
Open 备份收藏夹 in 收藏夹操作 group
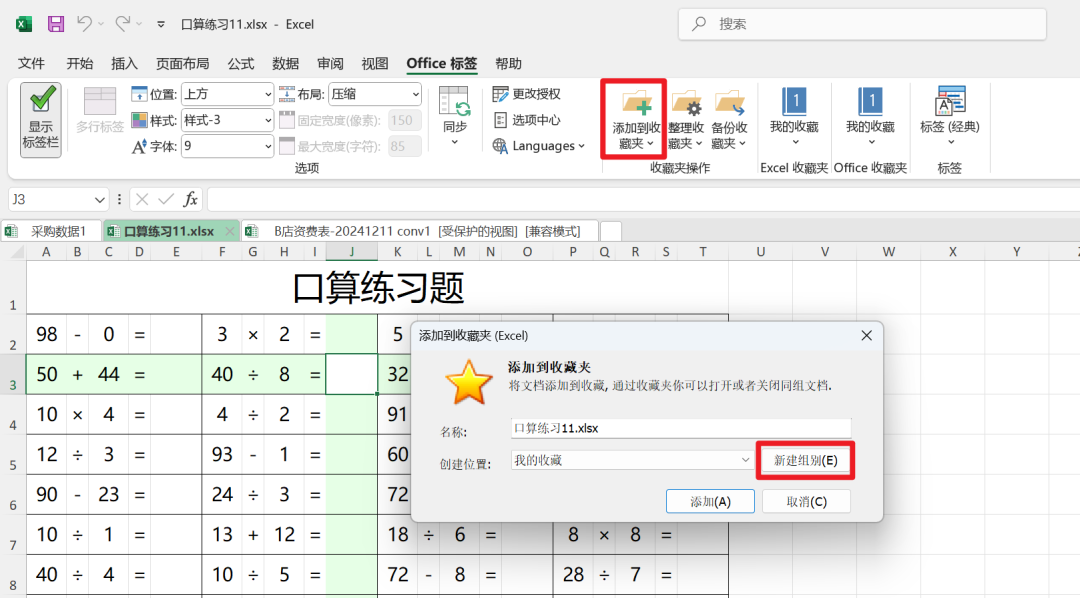[730, 118]
